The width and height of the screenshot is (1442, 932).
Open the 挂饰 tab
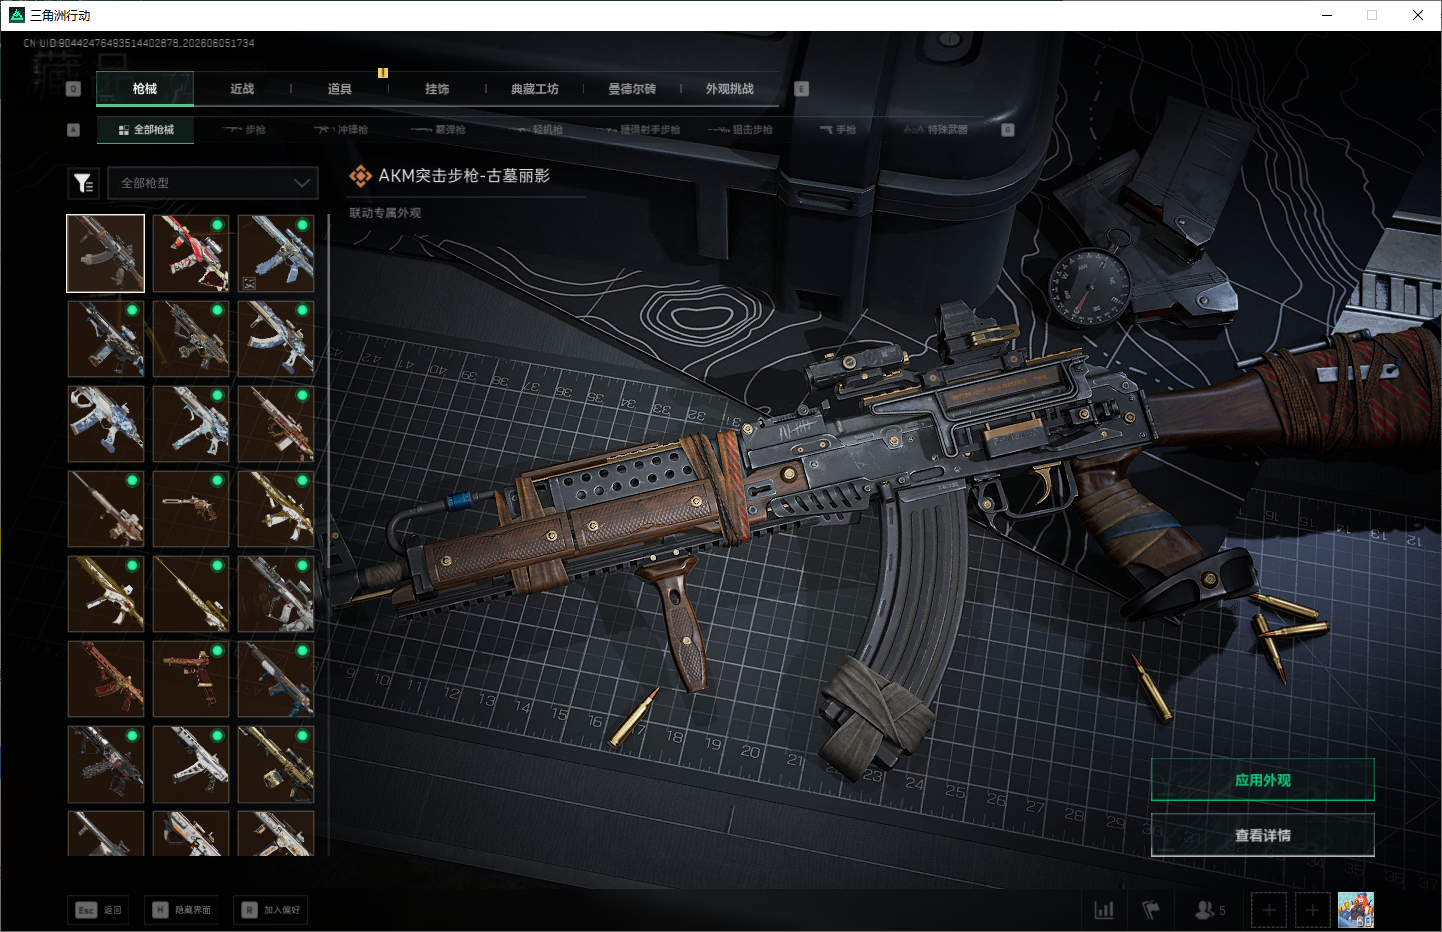click(437, 89)
